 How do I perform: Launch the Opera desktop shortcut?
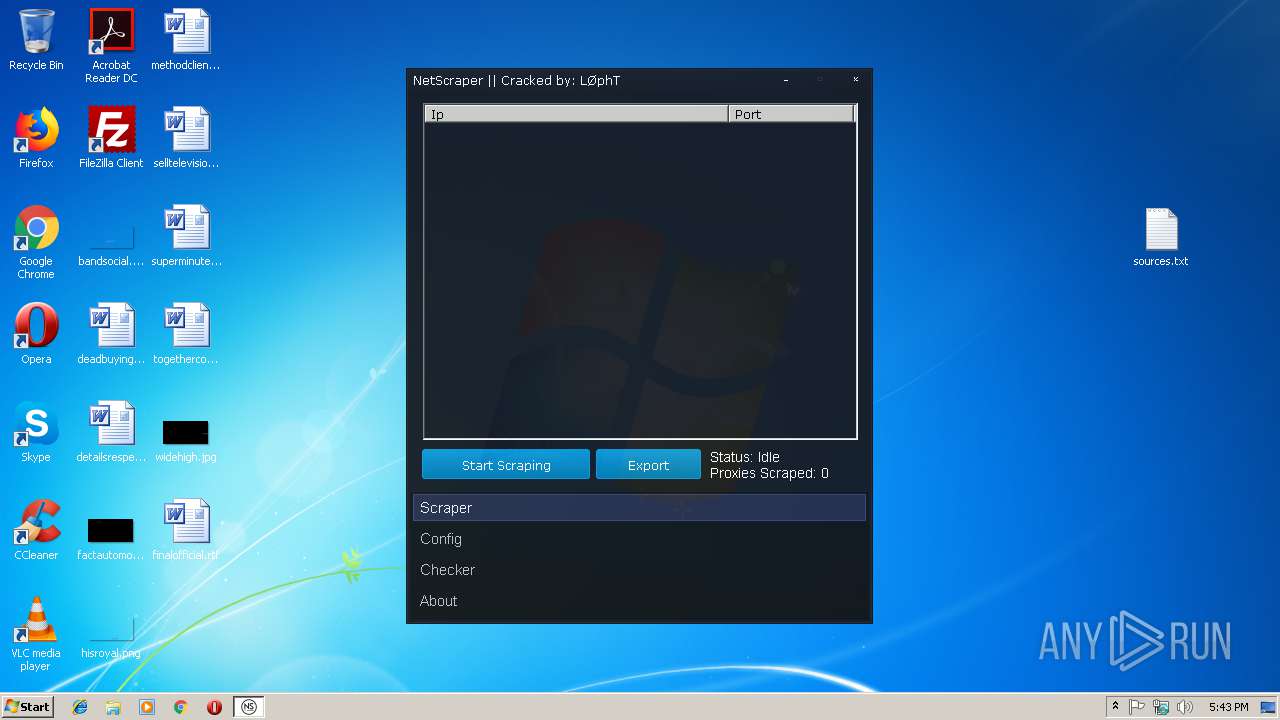[36, 334]
